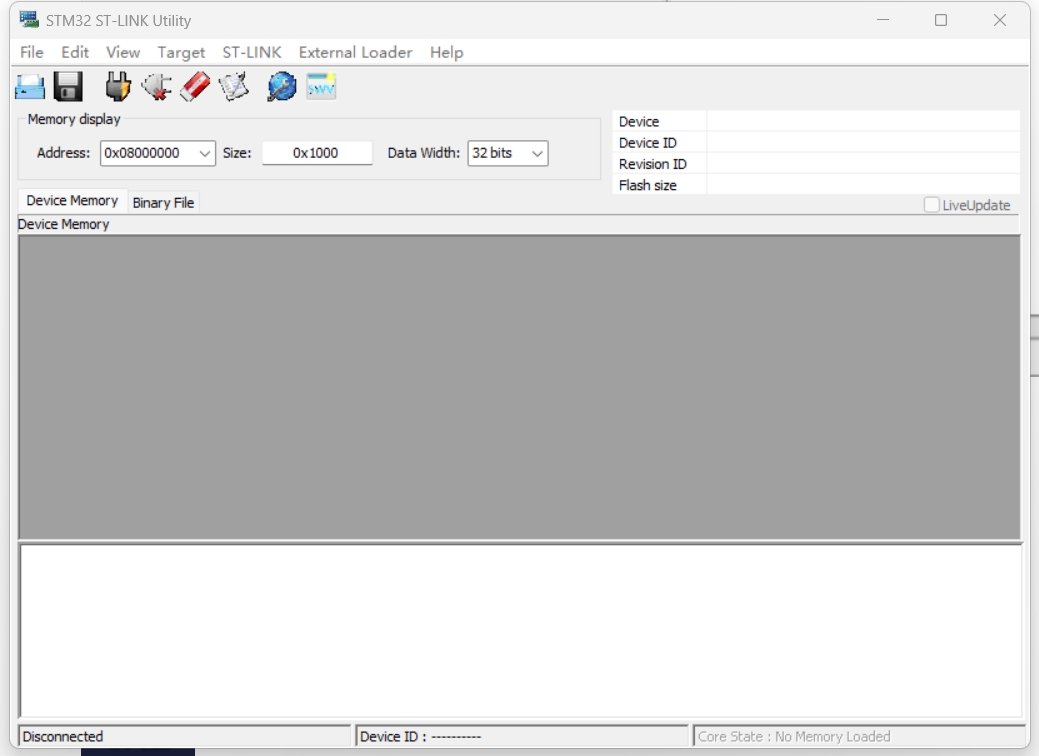Click the blue globe update icon

(282, 87)
